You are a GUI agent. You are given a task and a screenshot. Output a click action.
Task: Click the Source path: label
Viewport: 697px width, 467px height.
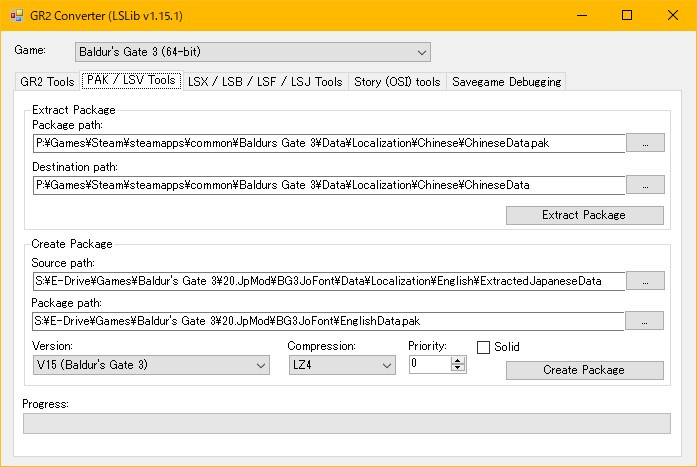[x=63, y=263]
